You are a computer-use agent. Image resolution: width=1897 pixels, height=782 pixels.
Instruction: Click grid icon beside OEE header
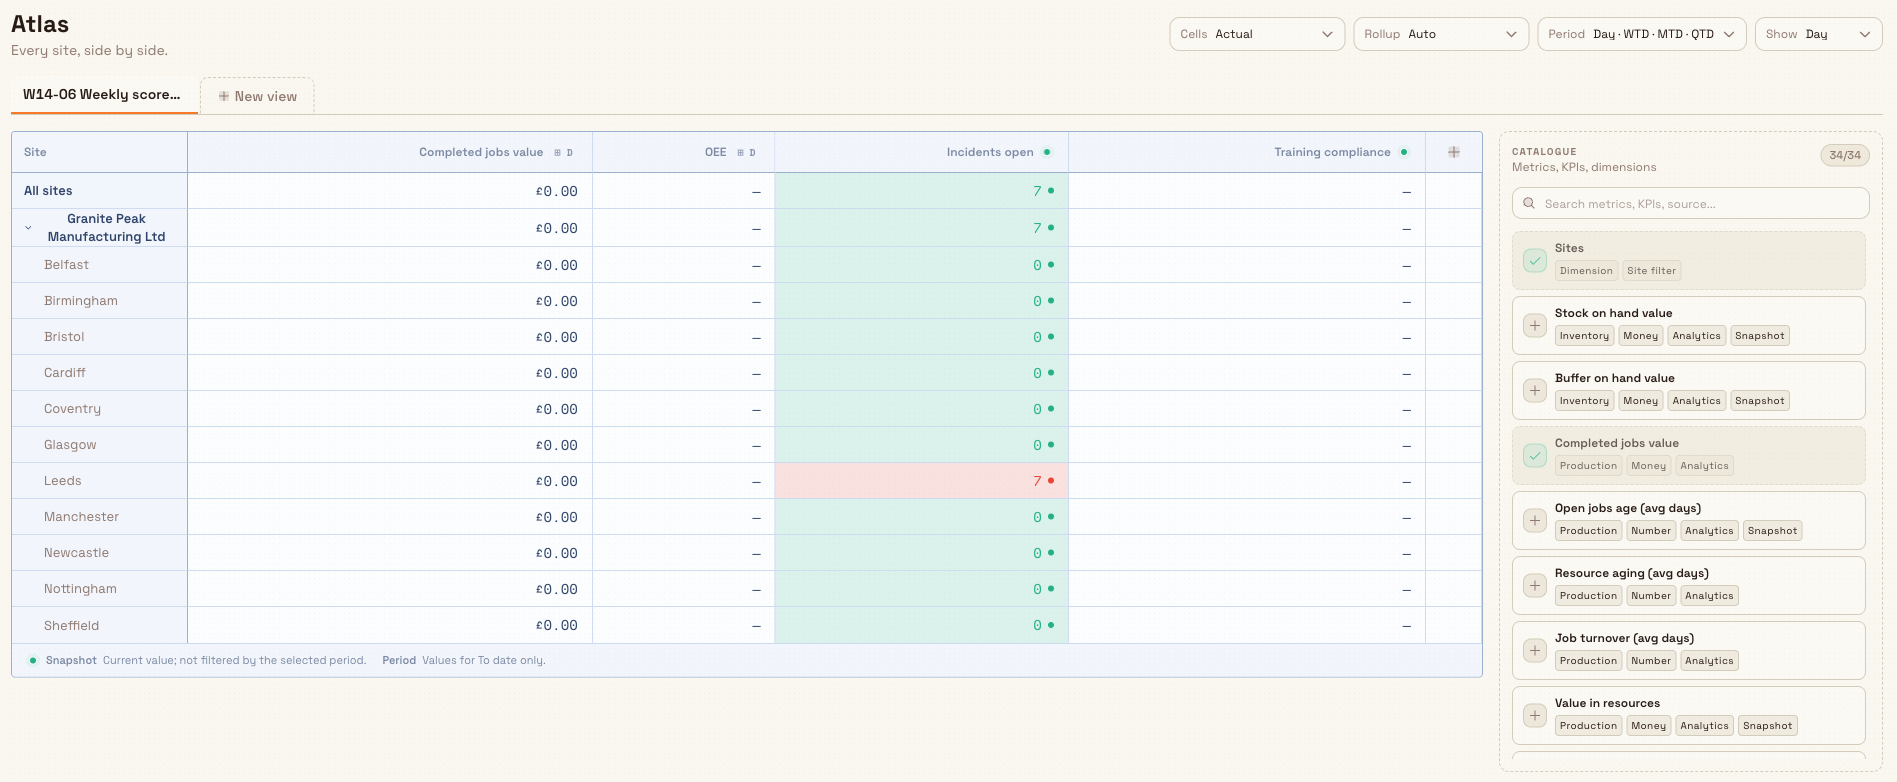click(x=740, y=153)
